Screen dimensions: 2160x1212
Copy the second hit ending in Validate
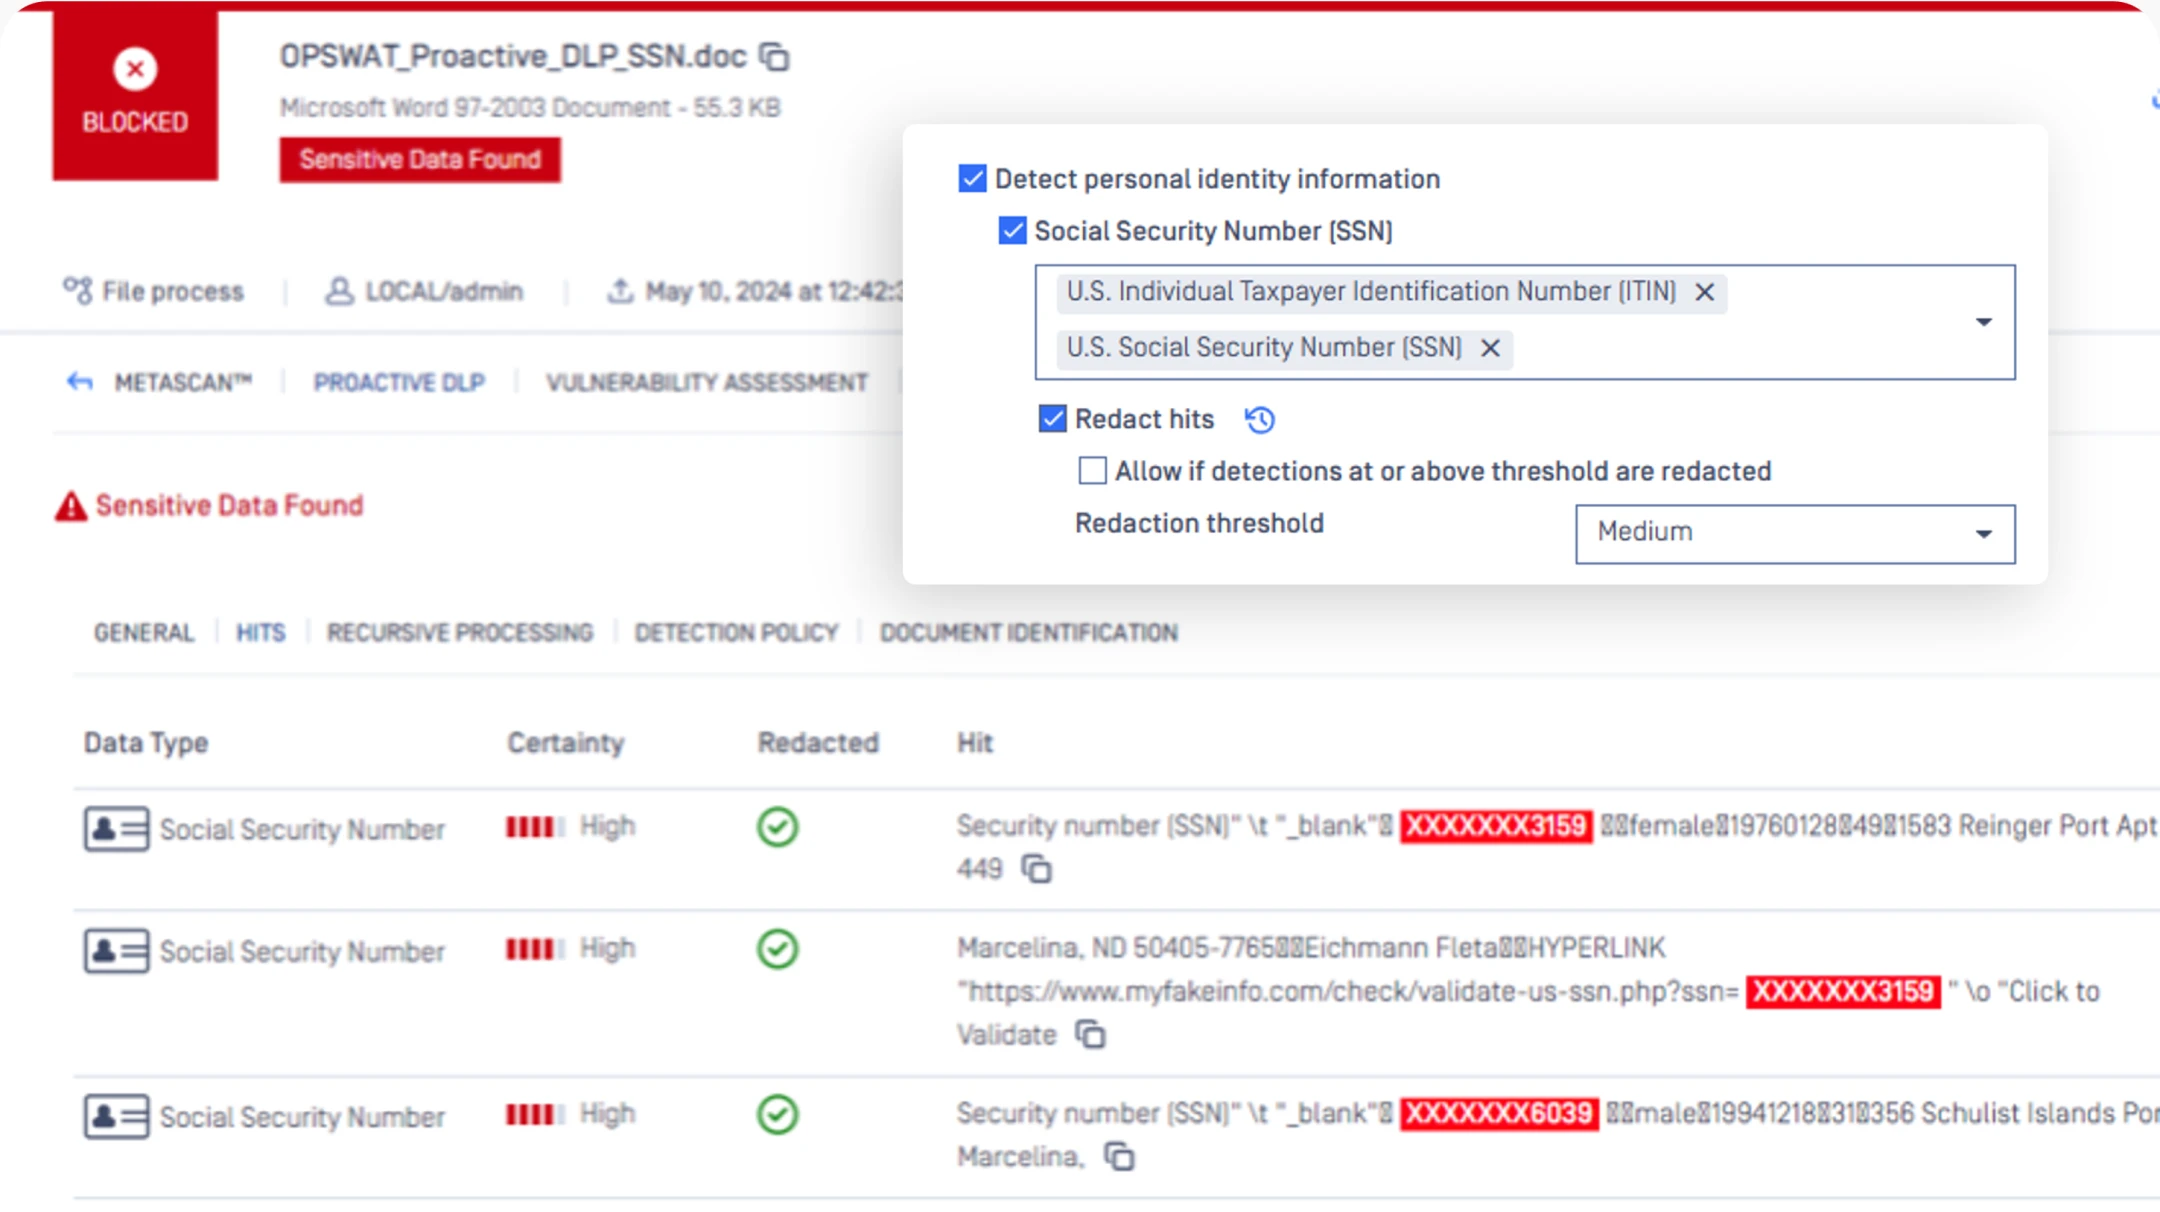pyautogui.click(x=1090, y=1034)
